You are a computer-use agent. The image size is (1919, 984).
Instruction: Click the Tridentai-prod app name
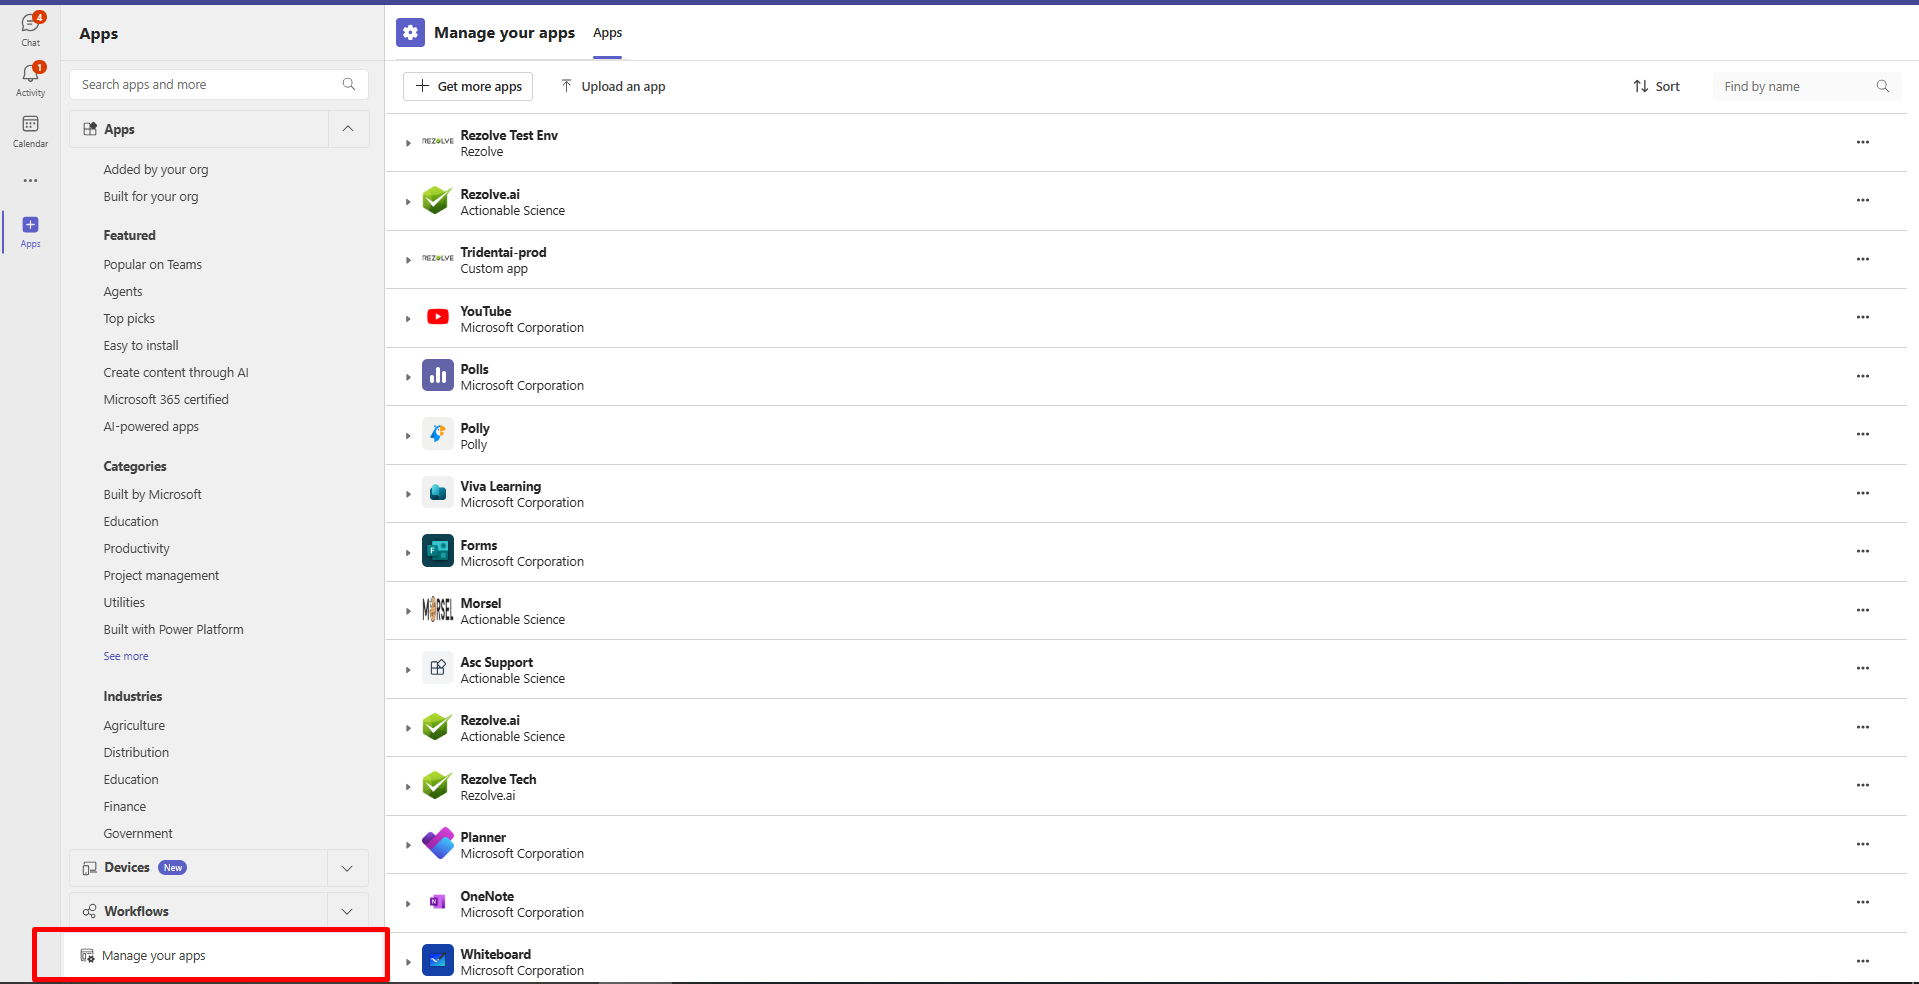(503, 253)
